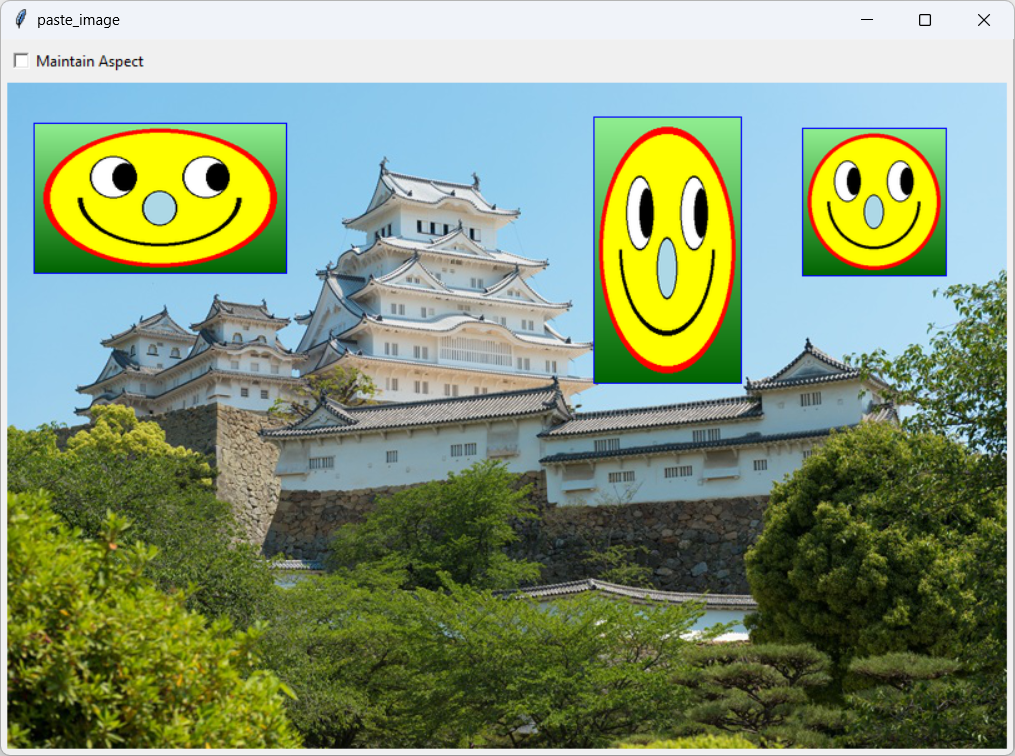Enable the Maintain Aspect checkbox
1015x756 pixels.
click(x=20, y=60)
